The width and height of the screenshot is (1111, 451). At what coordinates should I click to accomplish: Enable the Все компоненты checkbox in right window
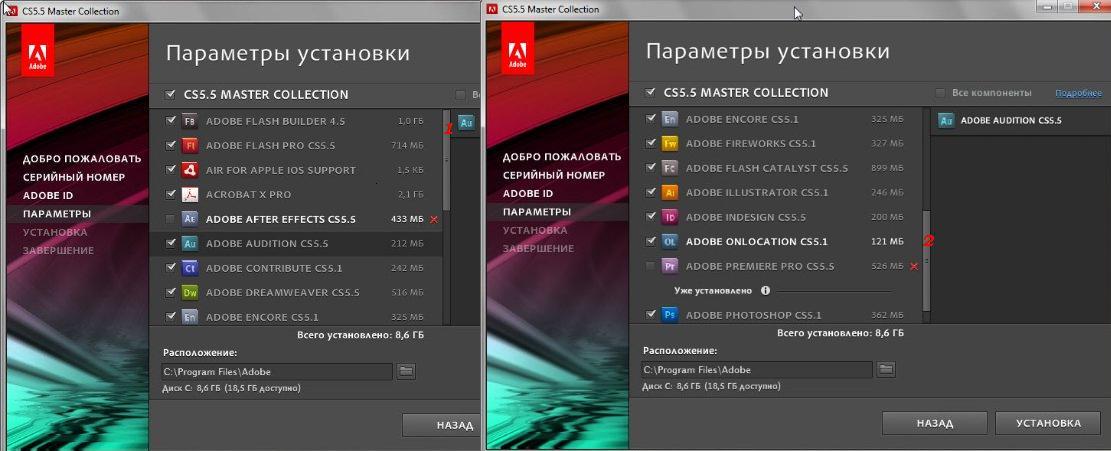(x=940, y=93)
